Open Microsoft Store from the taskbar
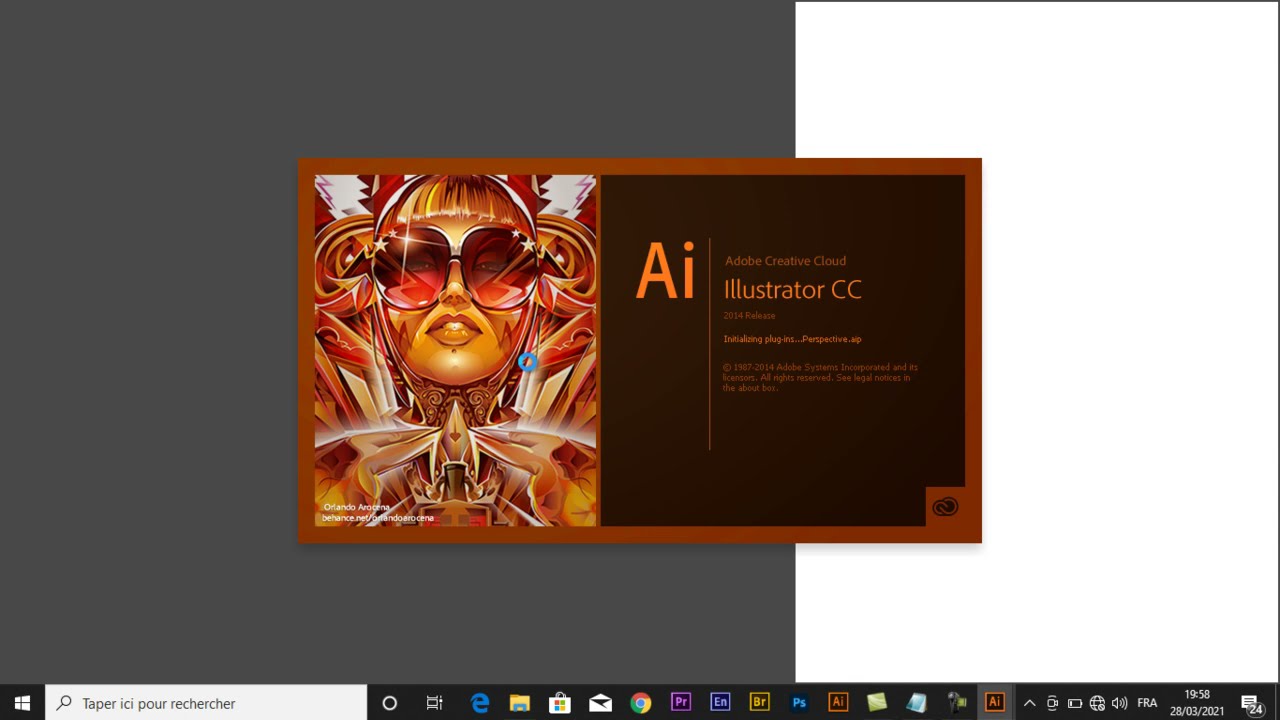 pyautogui.click(x=560, y=703)
